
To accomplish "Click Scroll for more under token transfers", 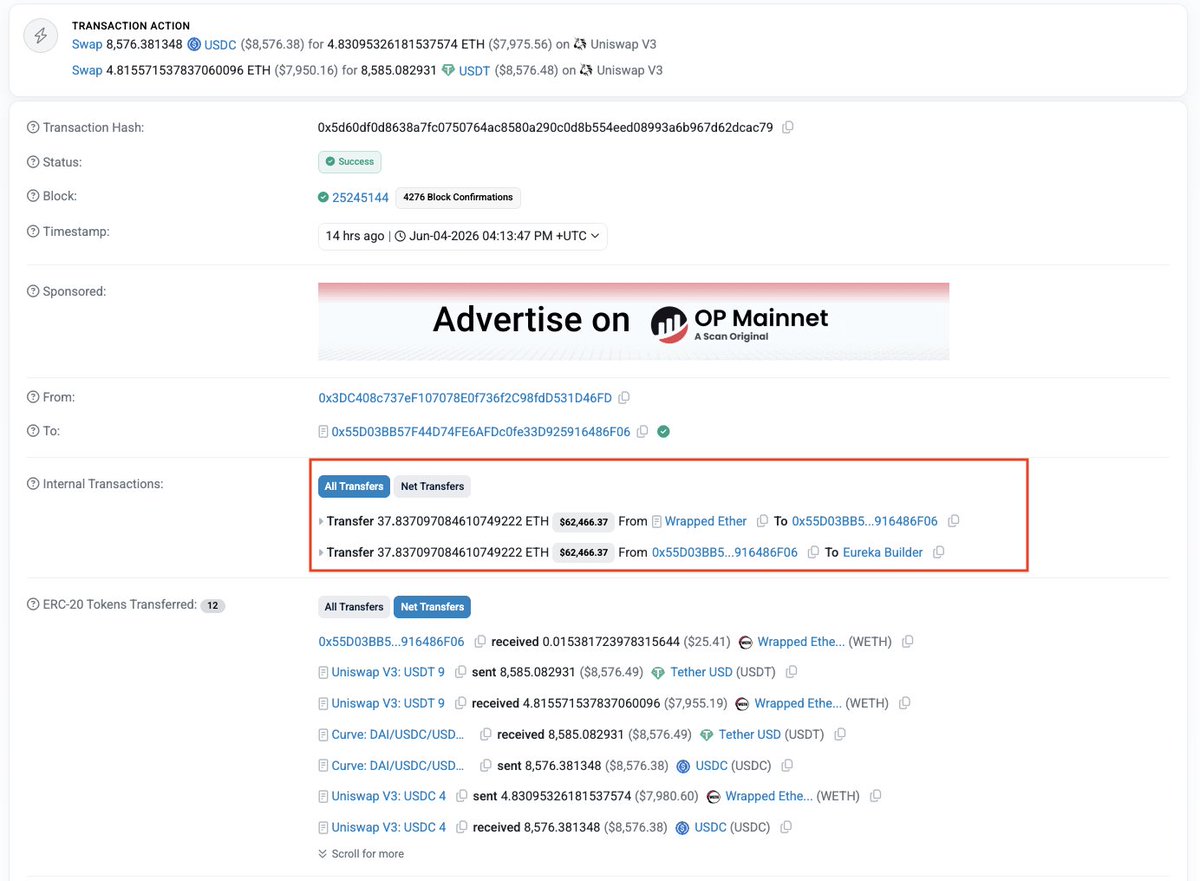I will (x=361, y=854).
